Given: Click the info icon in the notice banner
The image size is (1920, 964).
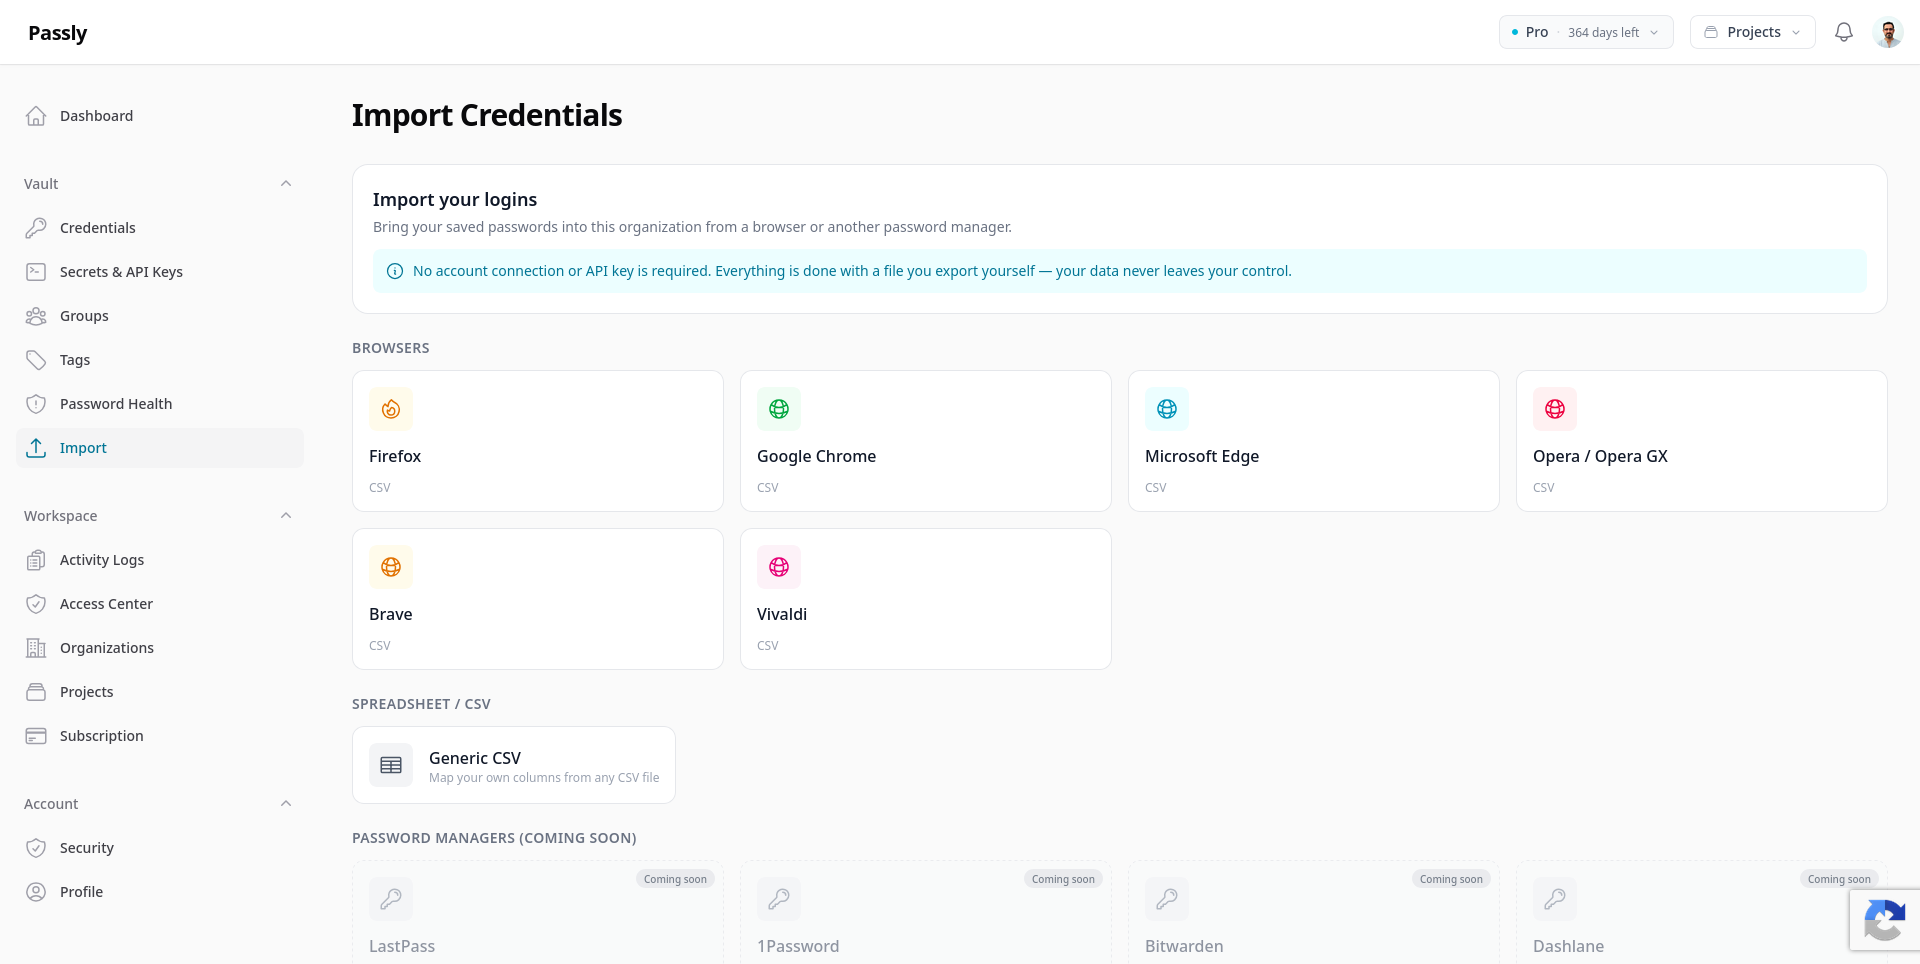Looking at the screenshot, I should pos(395,271).
